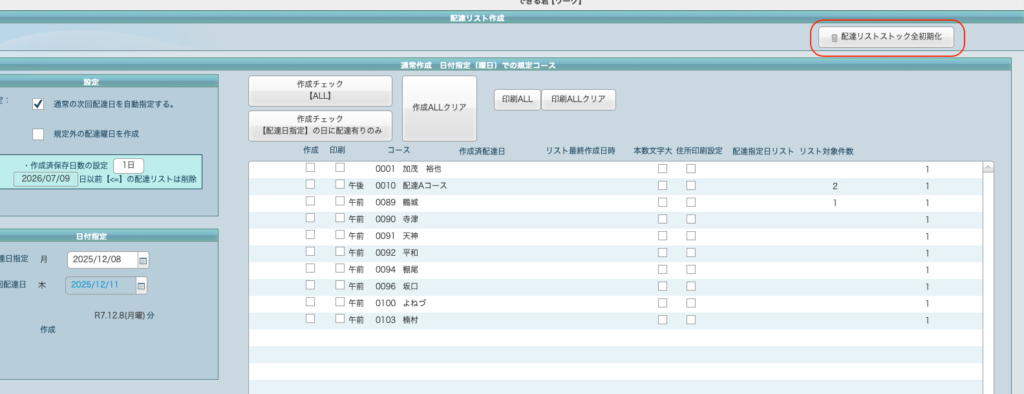Image resolution: width=1024 pixels, height=394 pixels.
Task: Click R7.12.8(月曜) 分 label
Action: (124, 315)
